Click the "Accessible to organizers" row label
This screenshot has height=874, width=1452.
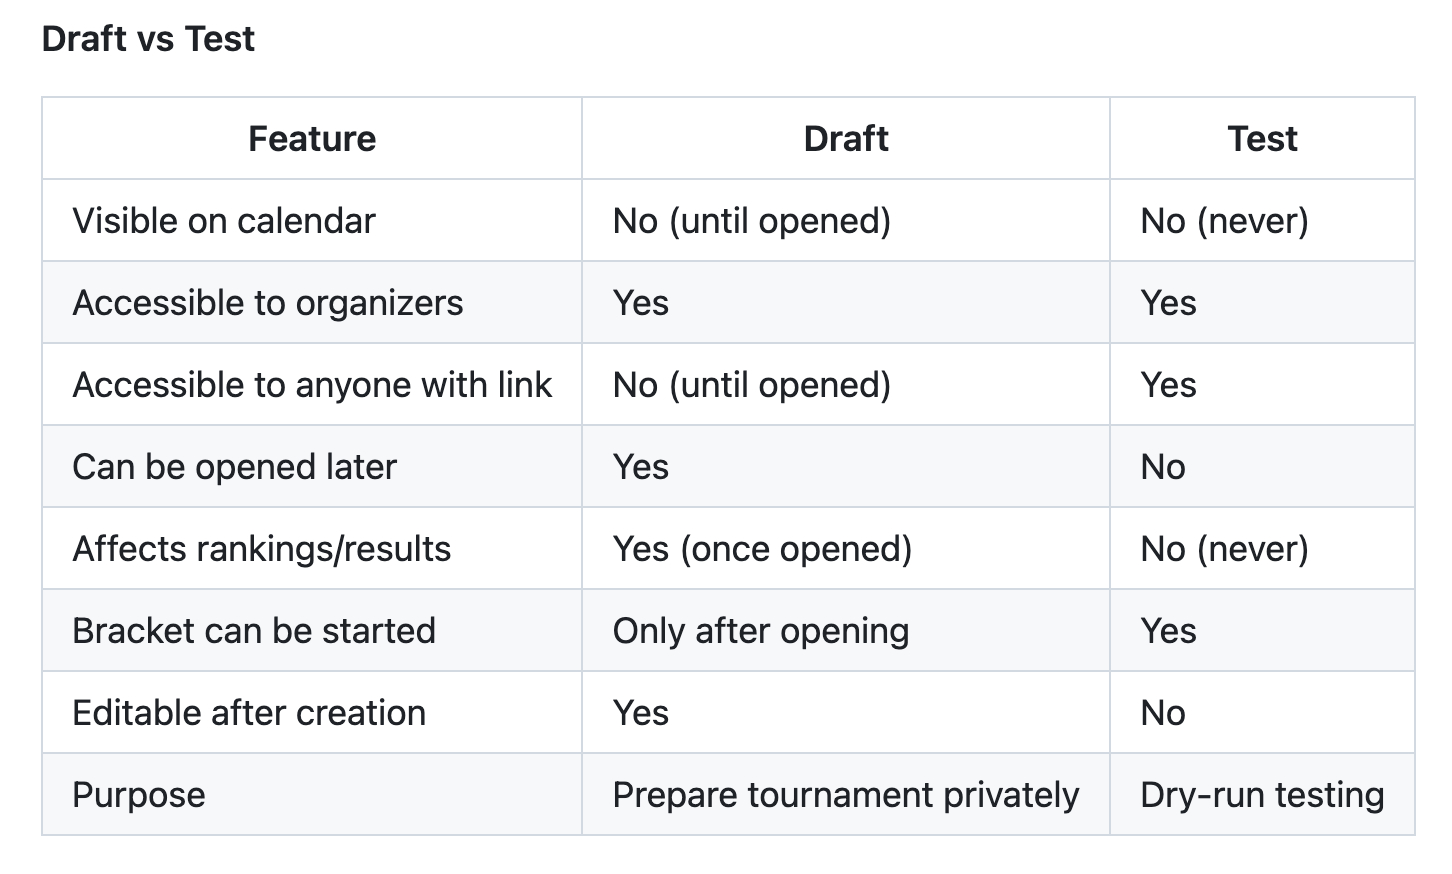pos(268,303)
